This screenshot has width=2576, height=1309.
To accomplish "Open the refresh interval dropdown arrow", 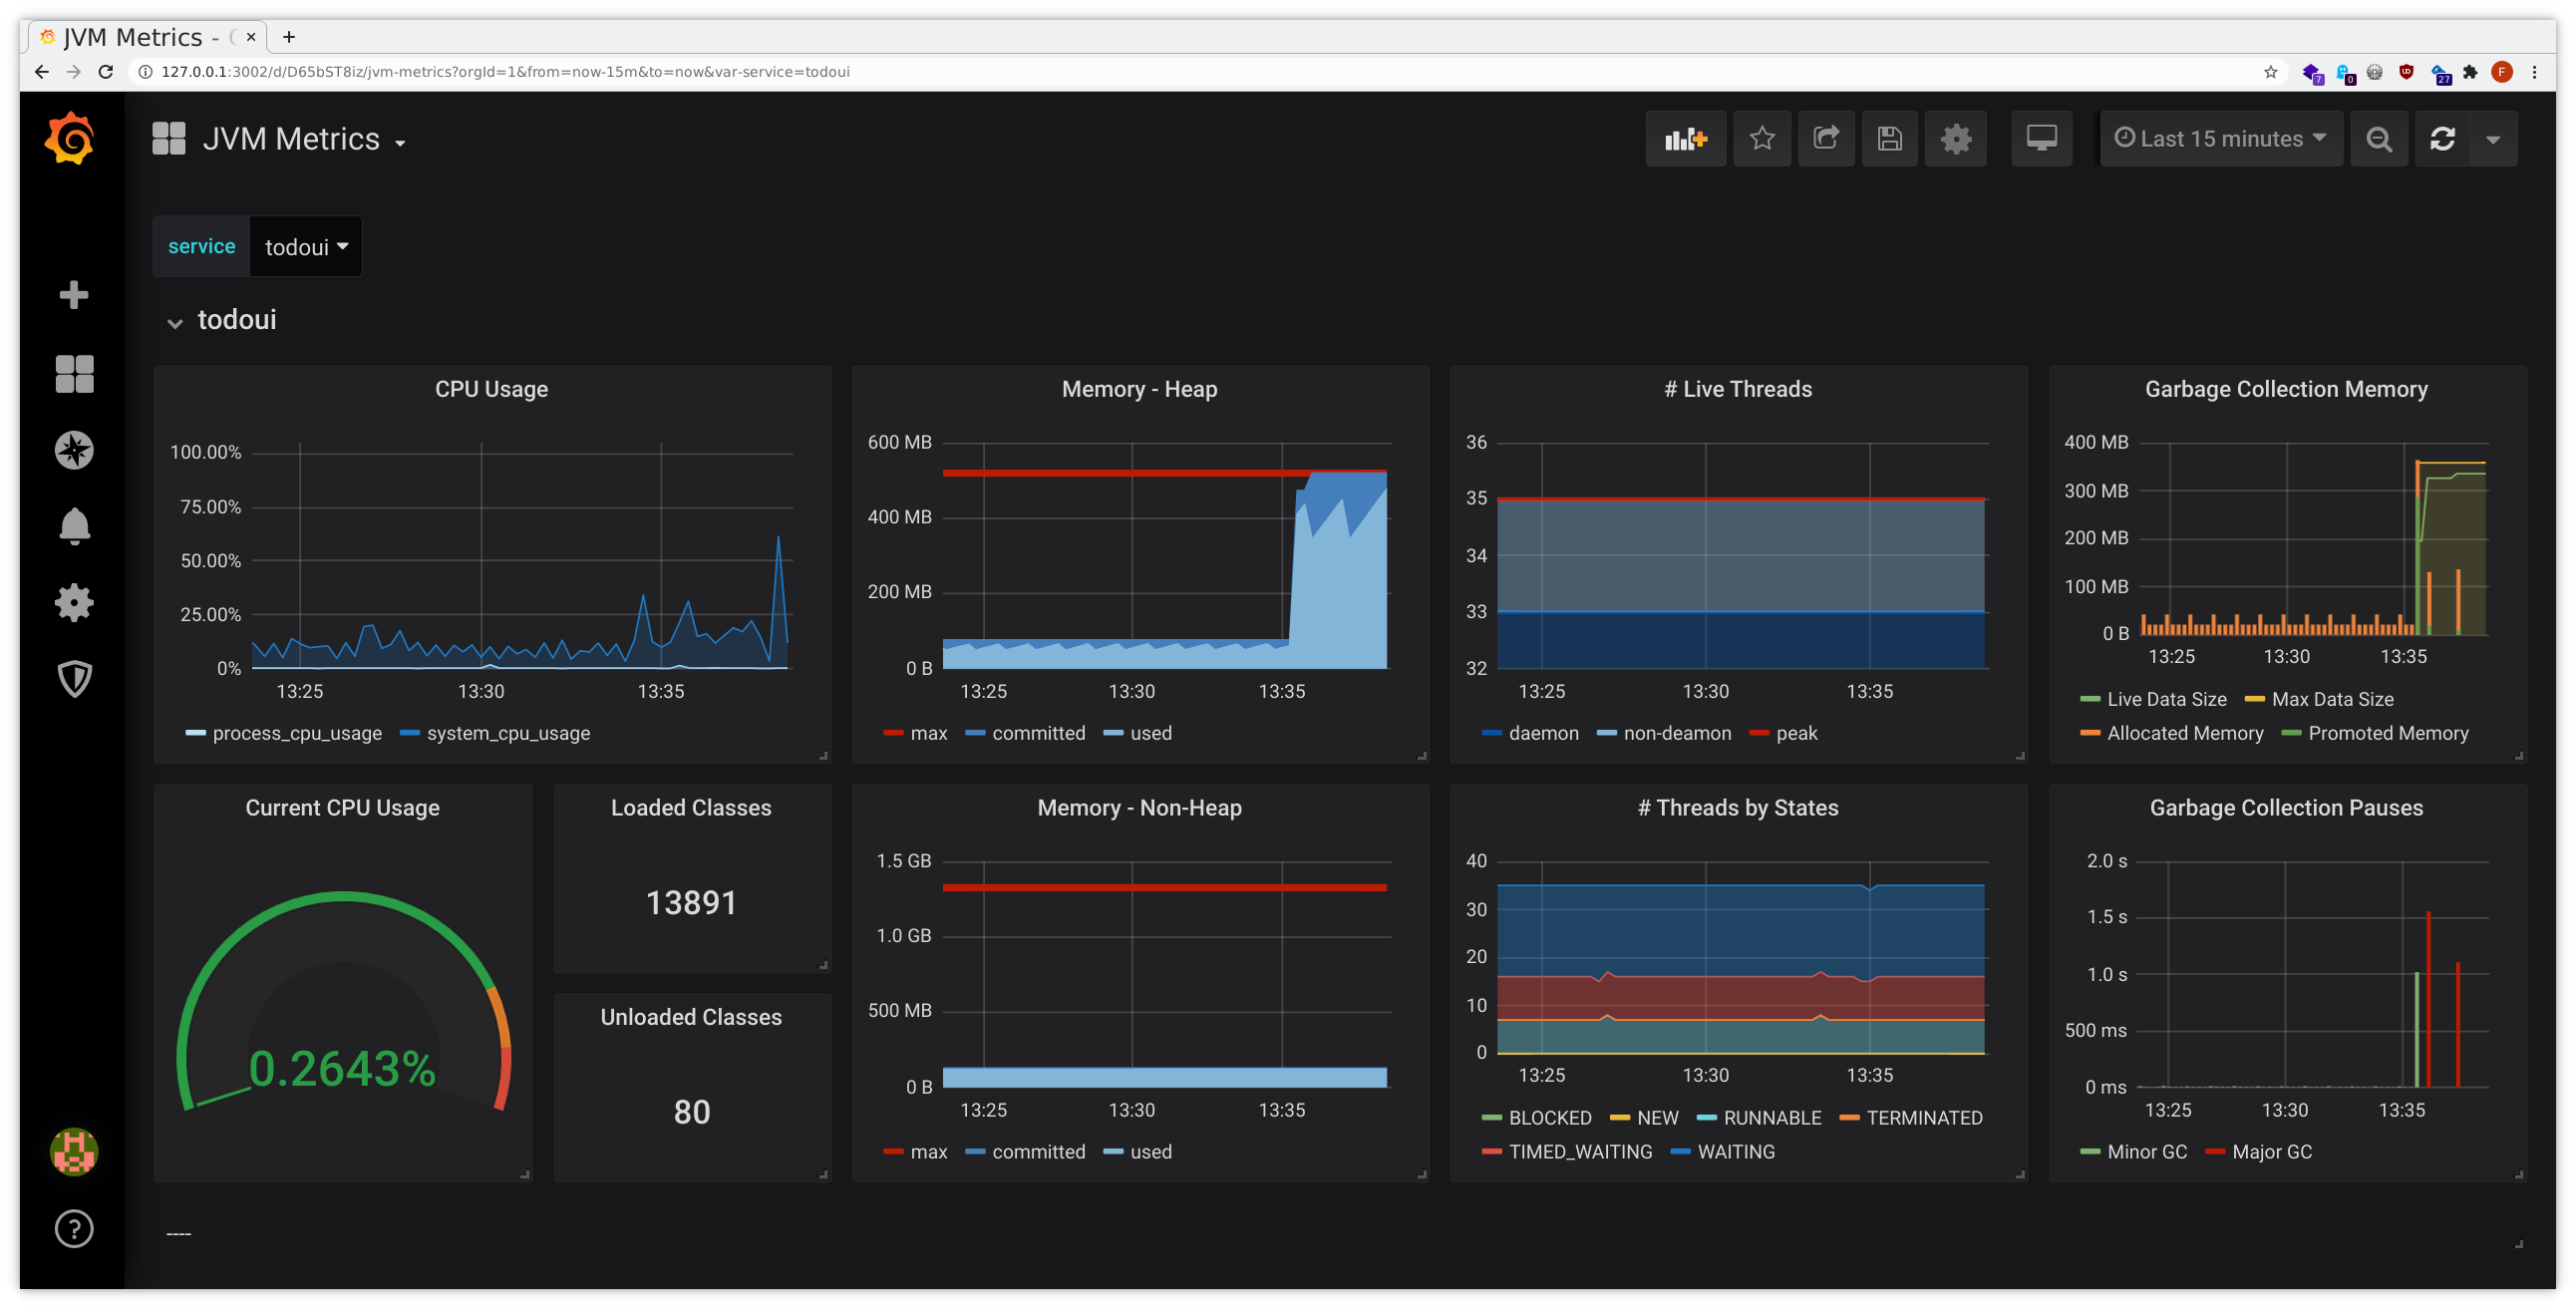I will coord(2494,139).
